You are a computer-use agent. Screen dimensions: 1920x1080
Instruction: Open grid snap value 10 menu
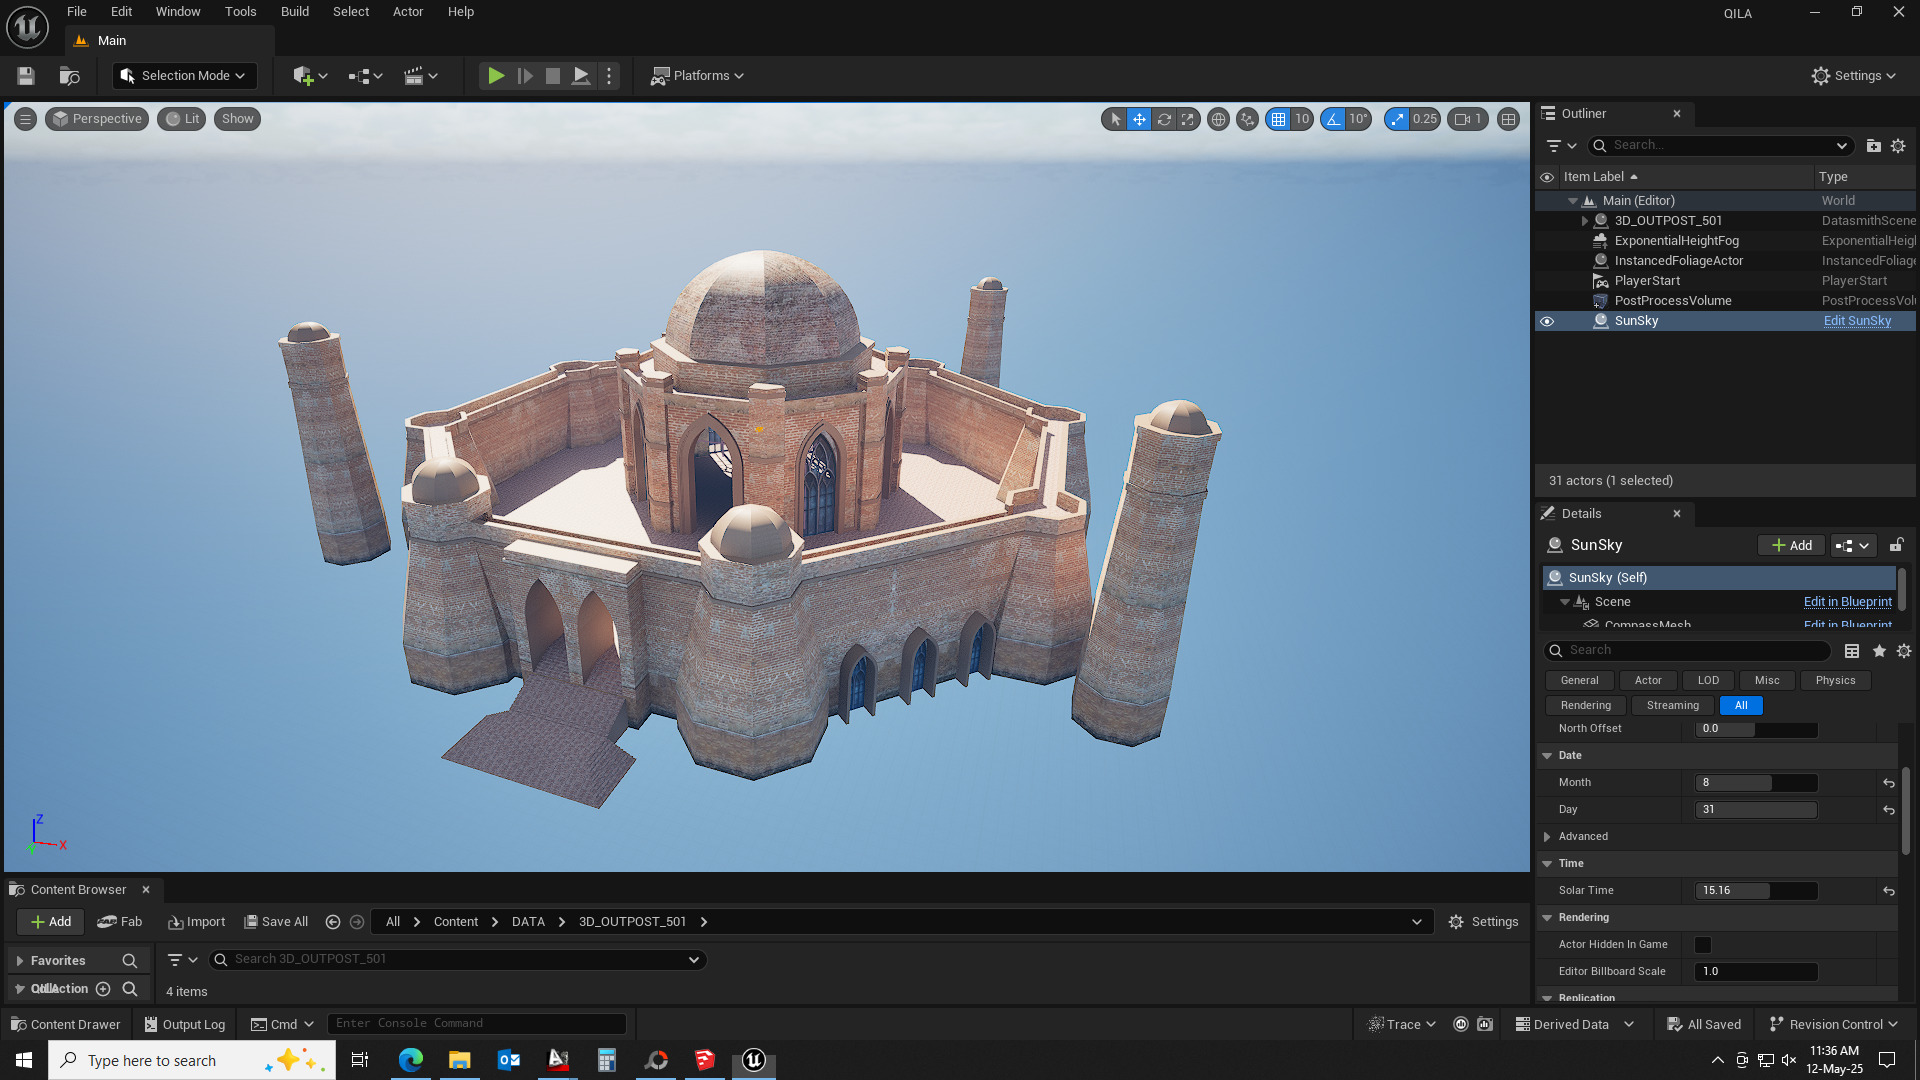pyautogui.click(x=1302, y=119)
